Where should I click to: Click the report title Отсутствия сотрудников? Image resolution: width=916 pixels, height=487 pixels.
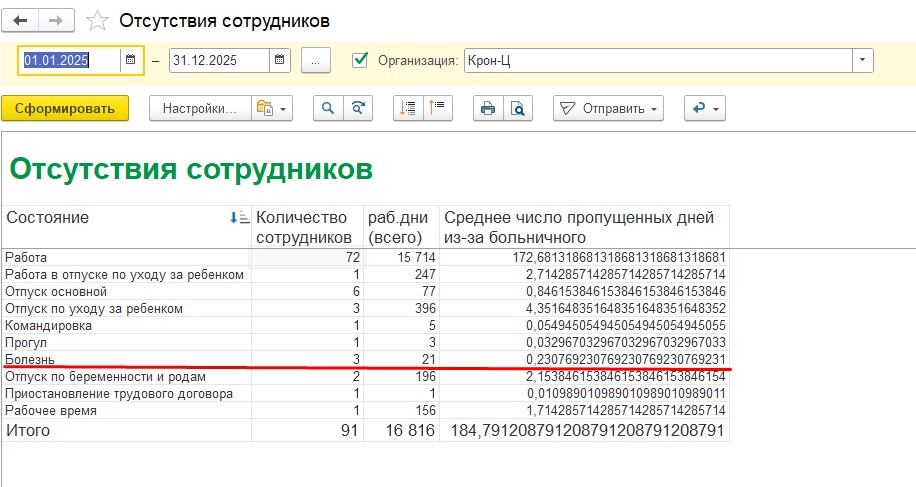tap(191, 169)
